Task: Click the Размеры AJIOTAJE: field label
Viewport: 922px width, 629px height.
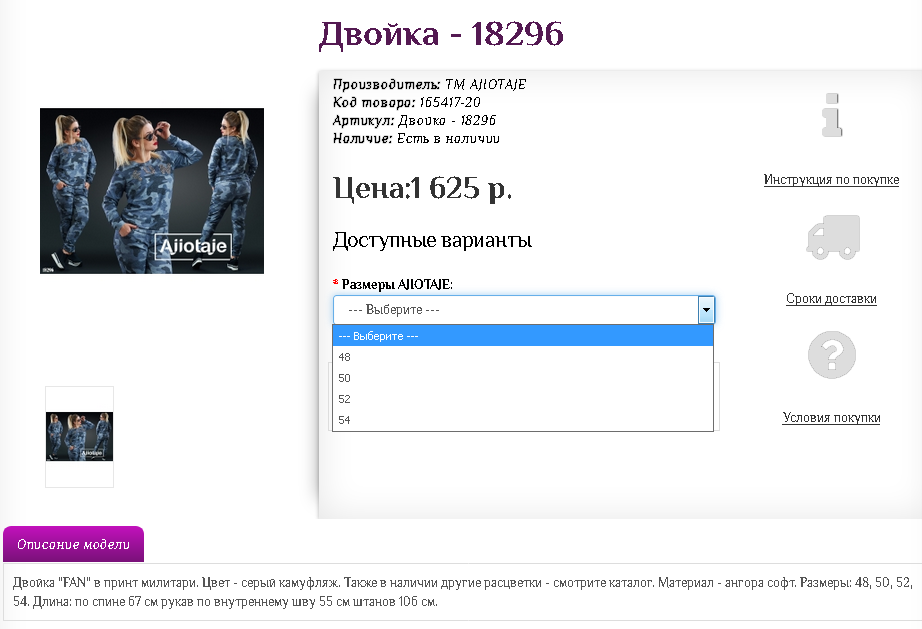Action: [x=397, y=285]
